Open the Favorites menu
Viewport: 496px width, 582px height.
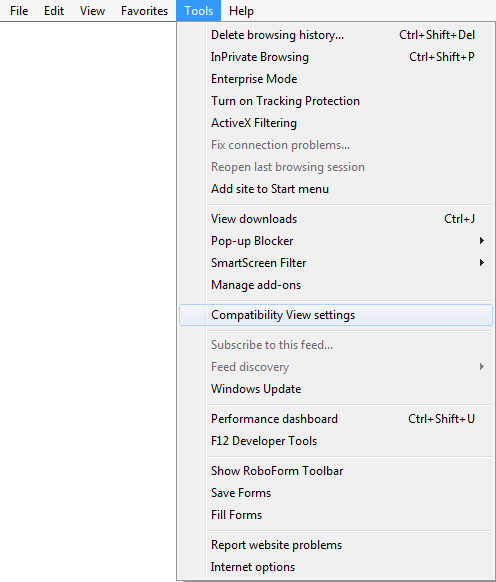coord(144,11)
